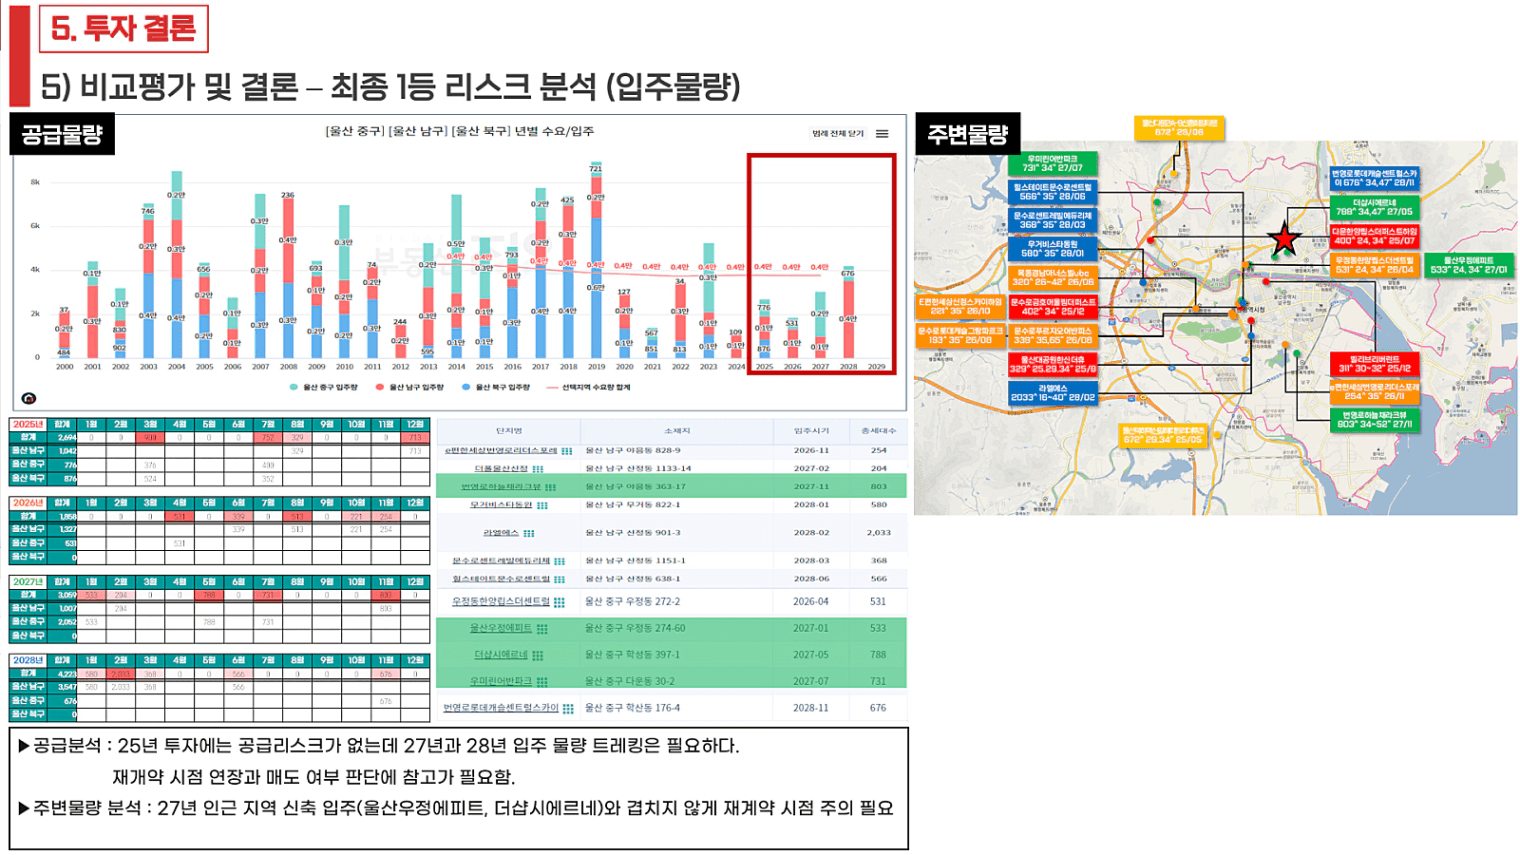Click address 울산 중구 우정동 274-60
The width and height of the screenshot is (1520, 855).
(x=635, y=628)
